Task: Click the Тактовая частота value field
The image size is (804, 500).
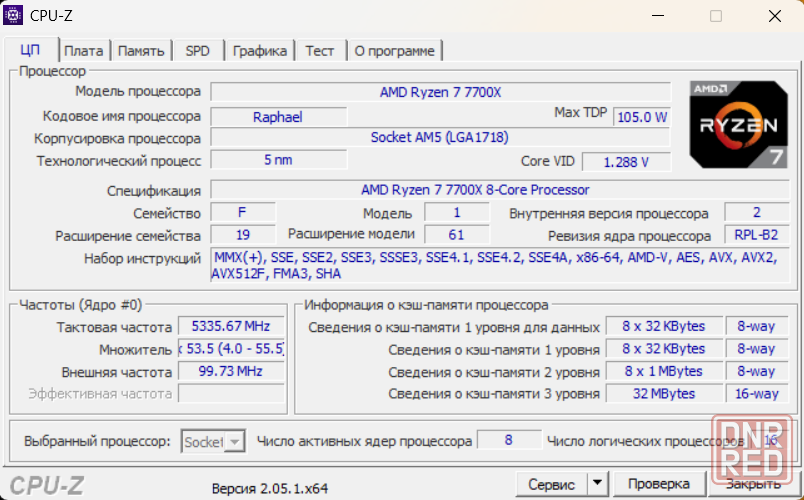Action: (230, 326)
